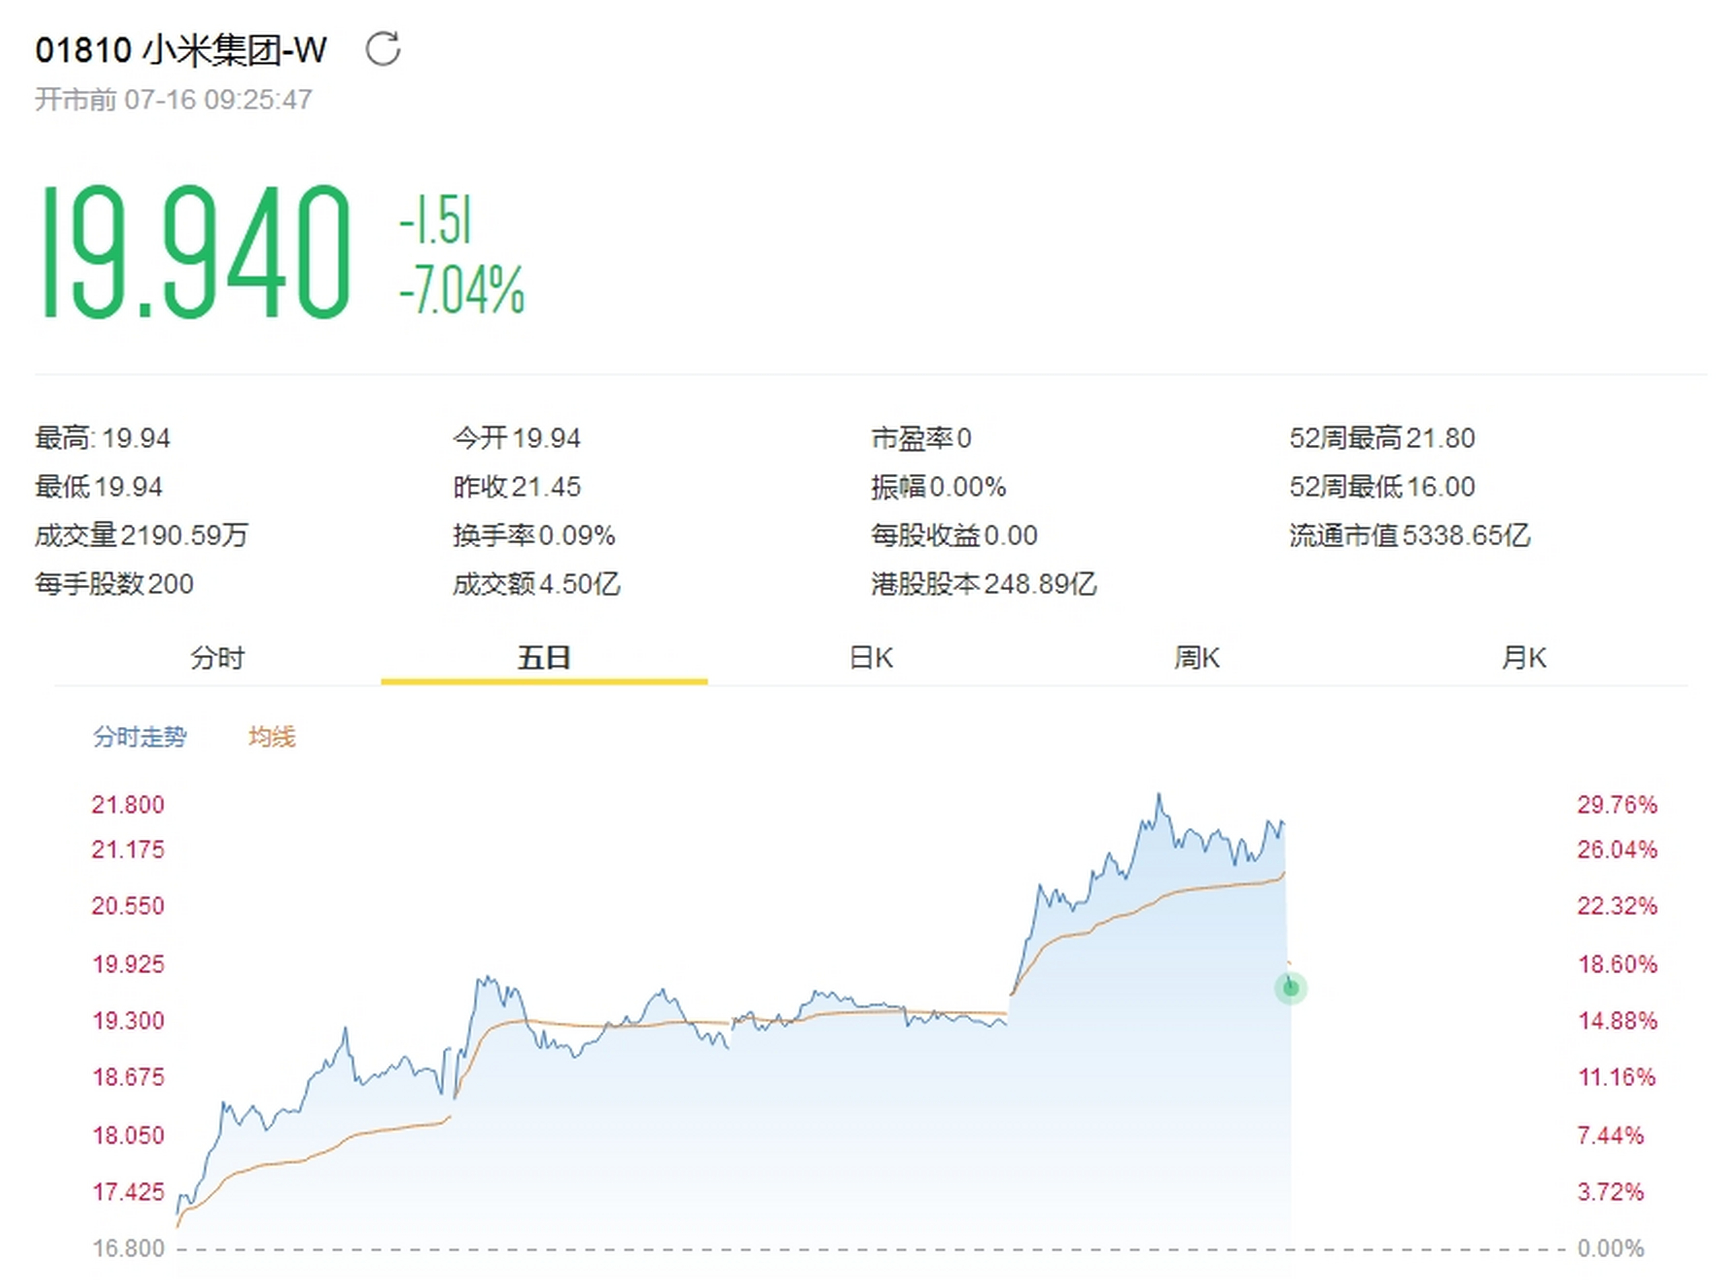Click the 17.425 price axis label

pos(128,1192)
